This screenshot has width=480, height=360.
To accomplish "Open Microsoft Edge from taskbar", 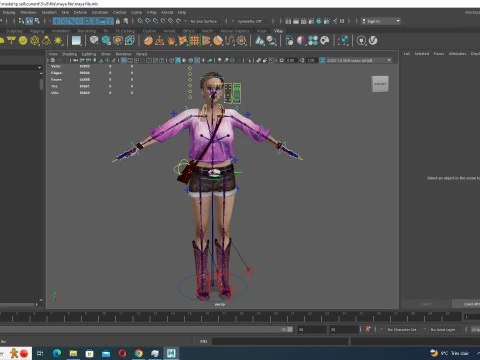I will pos(57,353).
